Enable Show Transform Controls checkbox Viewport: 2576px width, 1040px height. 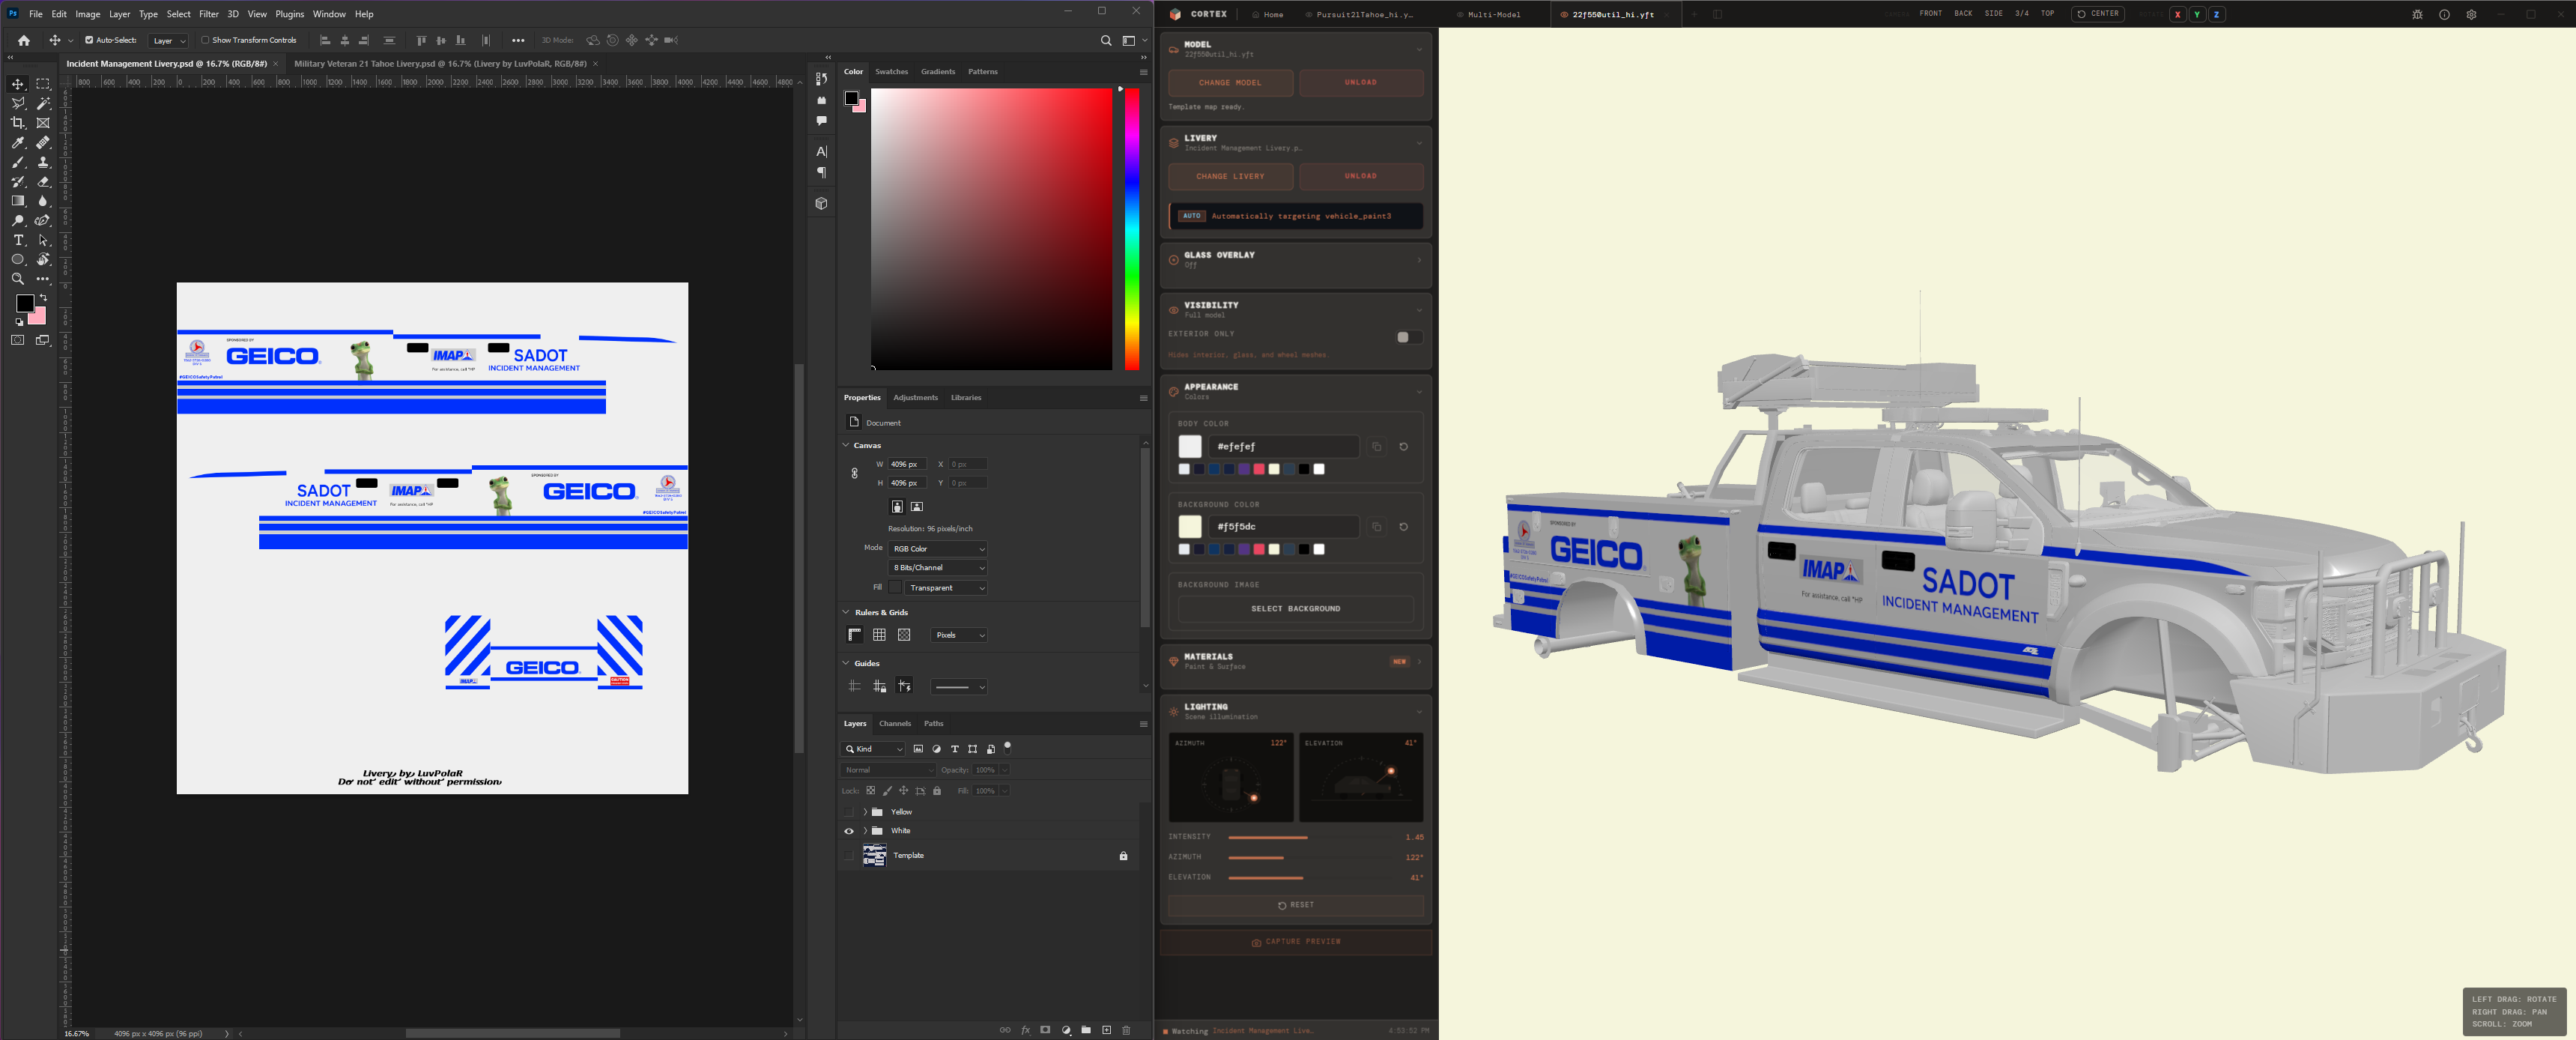pyautogui.click(x=205, y=40)
